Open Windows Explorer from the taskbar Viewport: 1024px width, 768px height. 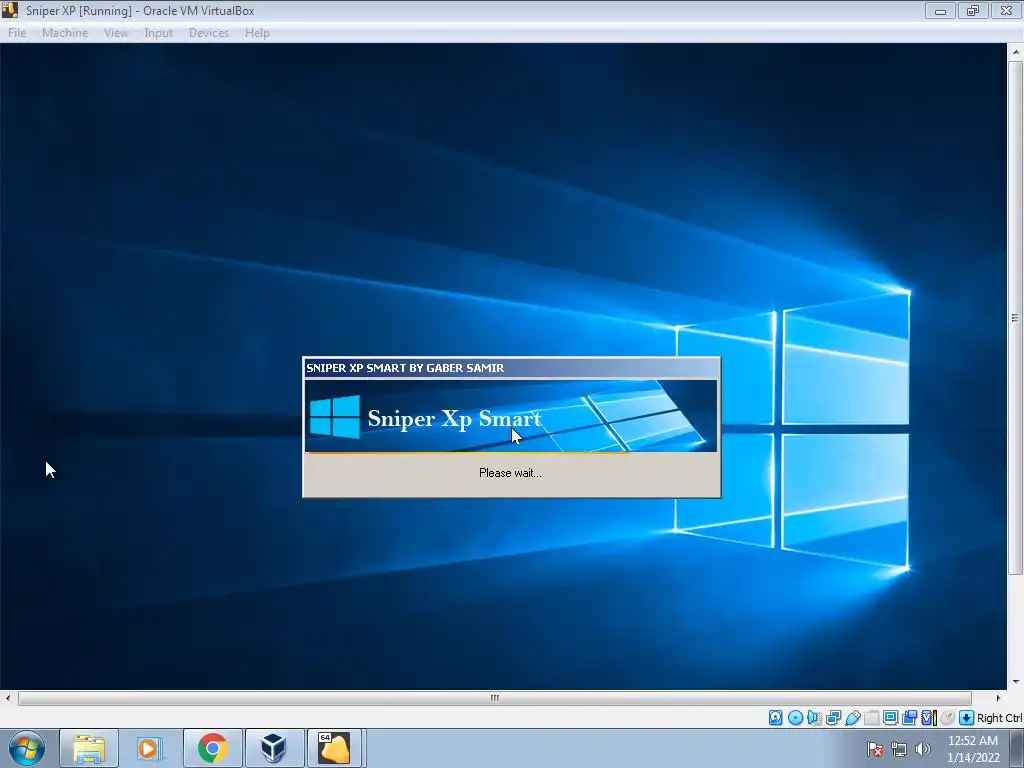click(x=89, y=748)
